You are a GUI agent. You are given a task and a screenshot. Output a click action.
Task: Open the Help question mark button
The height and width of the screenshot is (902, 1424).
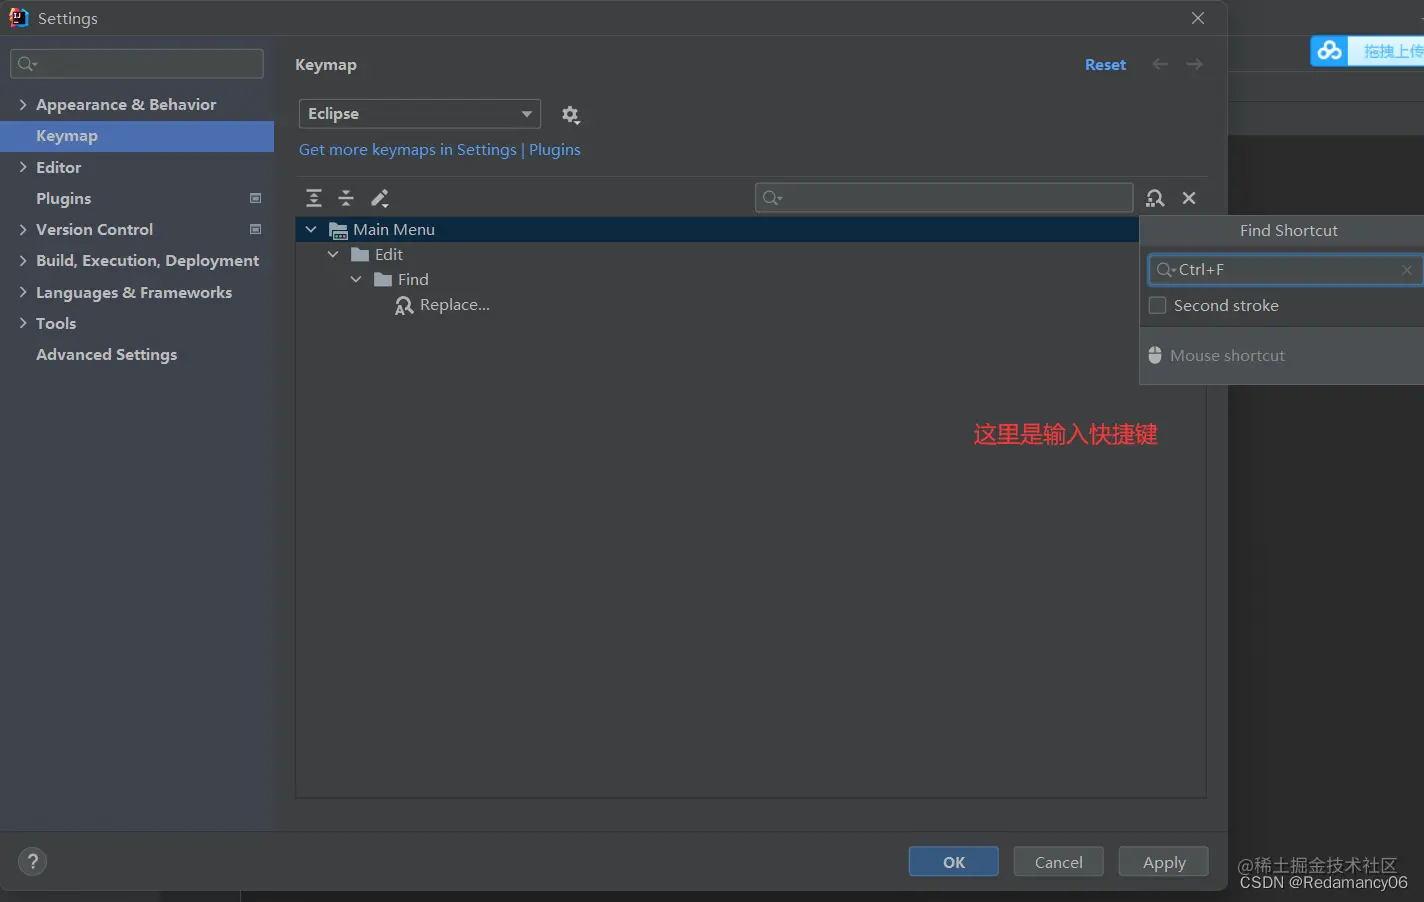[33, 862]
